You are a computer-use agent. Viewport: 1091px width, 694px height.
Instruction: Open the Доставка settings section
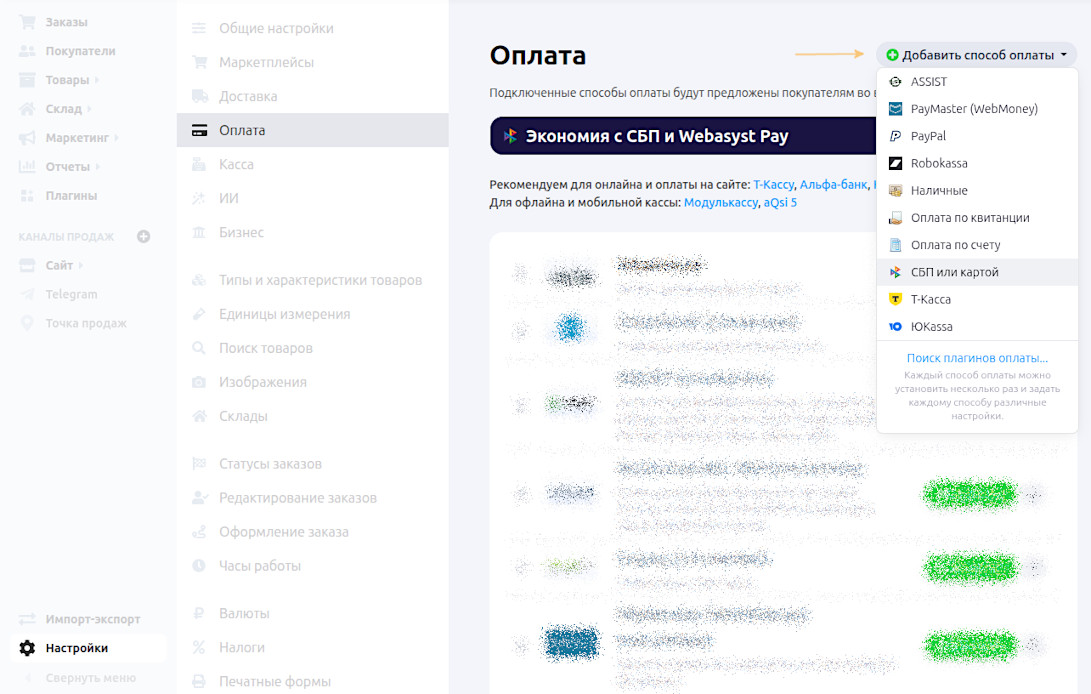click(x=248, y=96)
